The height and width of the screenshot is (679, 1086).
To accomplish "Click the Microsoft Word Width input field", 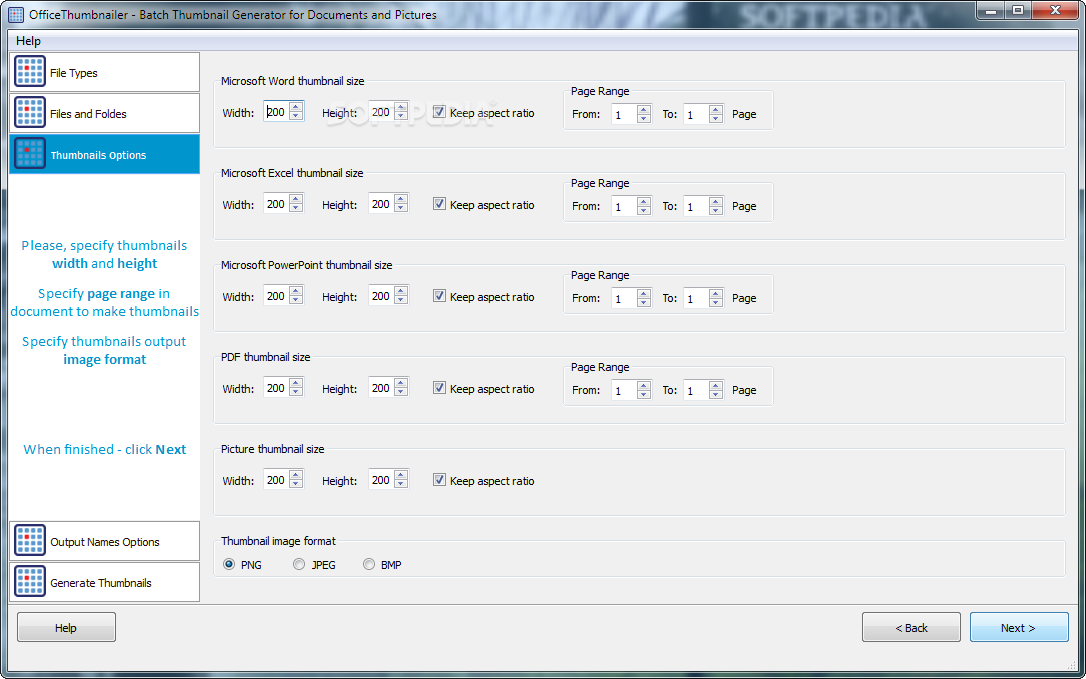I will [276, 112].
